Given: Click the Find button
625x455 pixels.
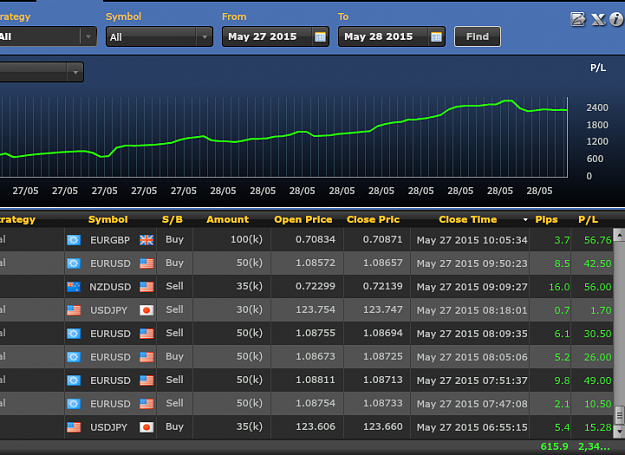Looking at the screenshot, I should point(477,37).
